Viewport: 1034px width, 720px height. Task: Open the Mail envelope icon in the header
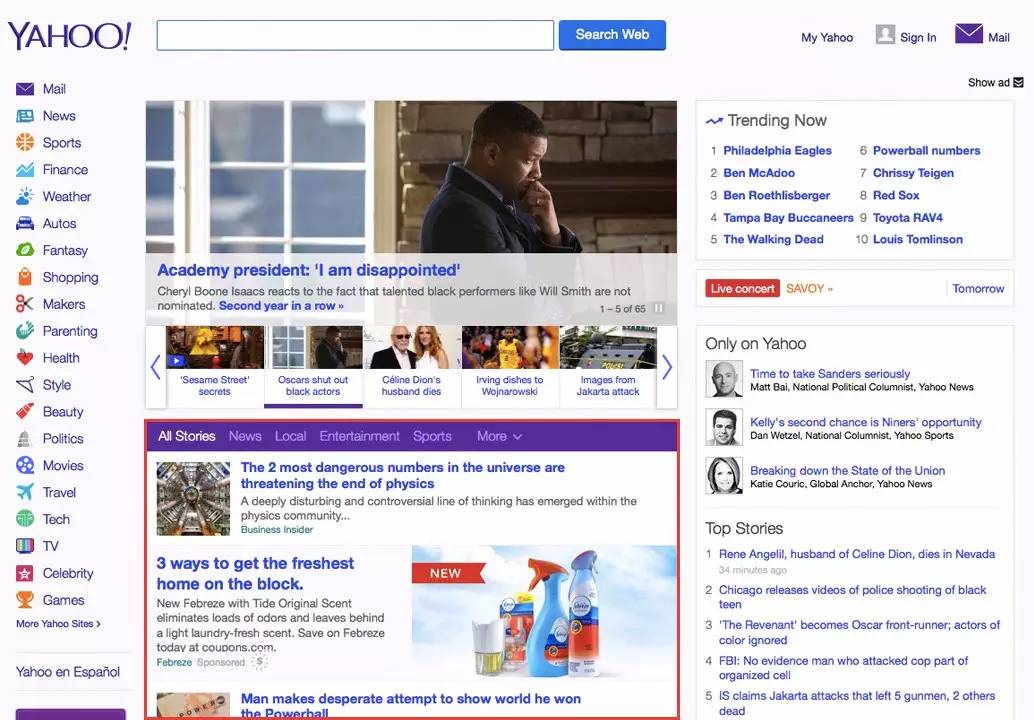[968, 34]
